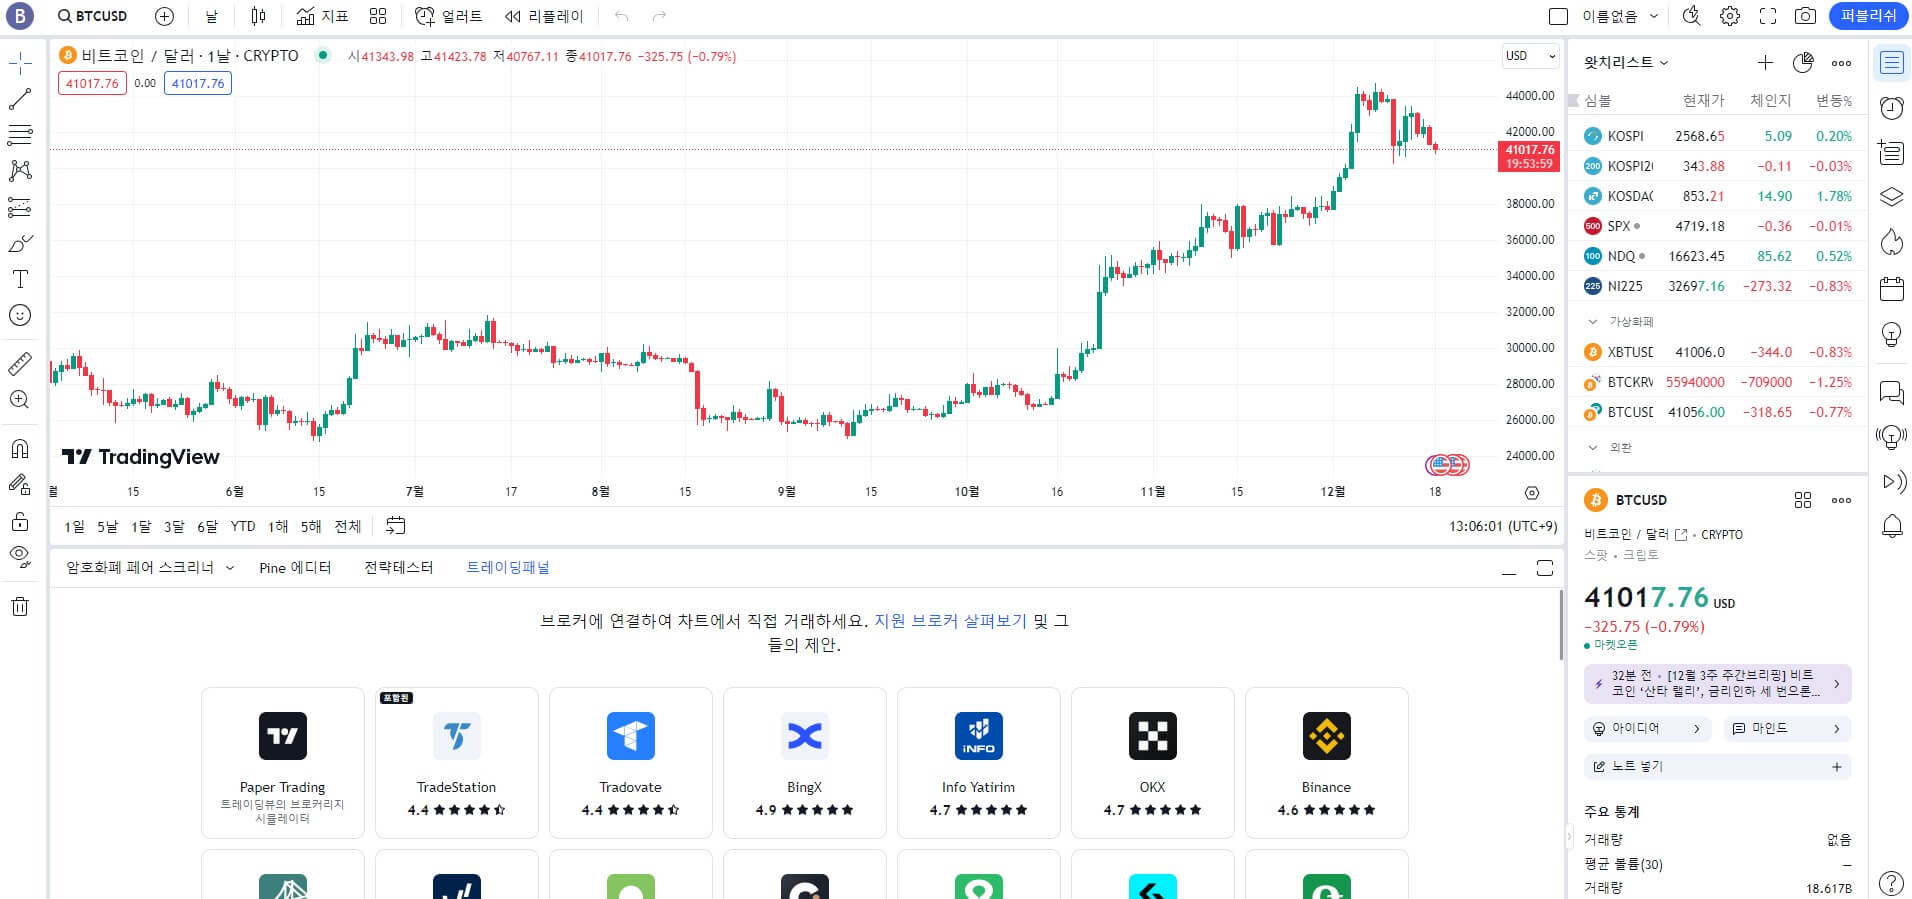
Task: Select the crosshair cursor tool
Action: (x=20, y=64)
